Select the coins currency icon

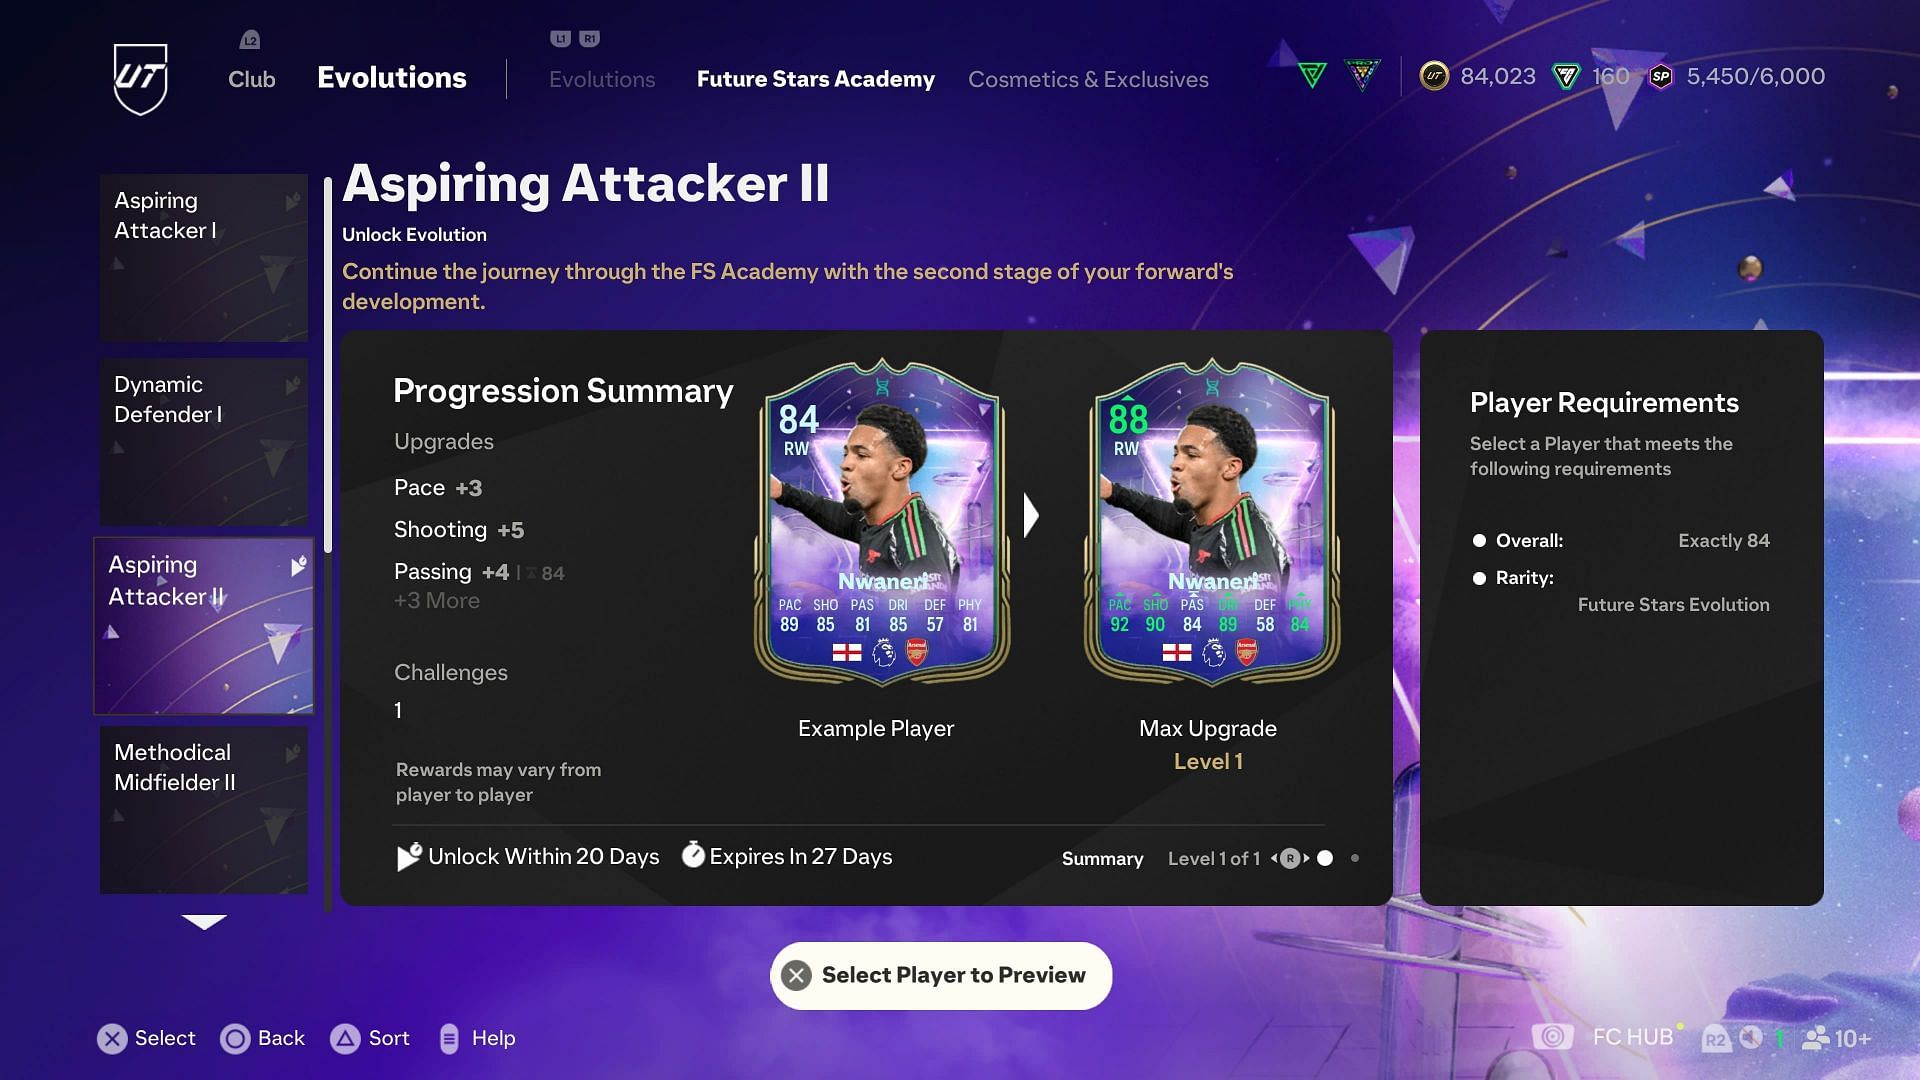1436,75
